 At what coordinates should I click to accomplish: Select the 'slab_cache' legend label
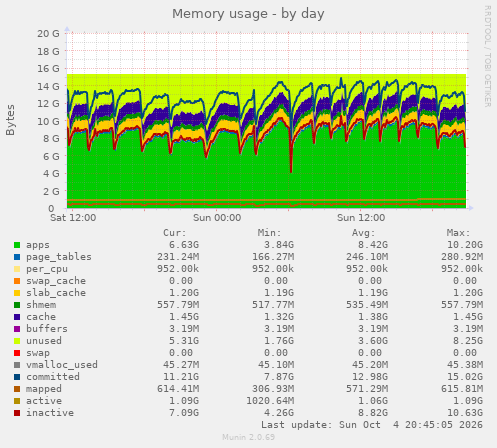(56, 293)
